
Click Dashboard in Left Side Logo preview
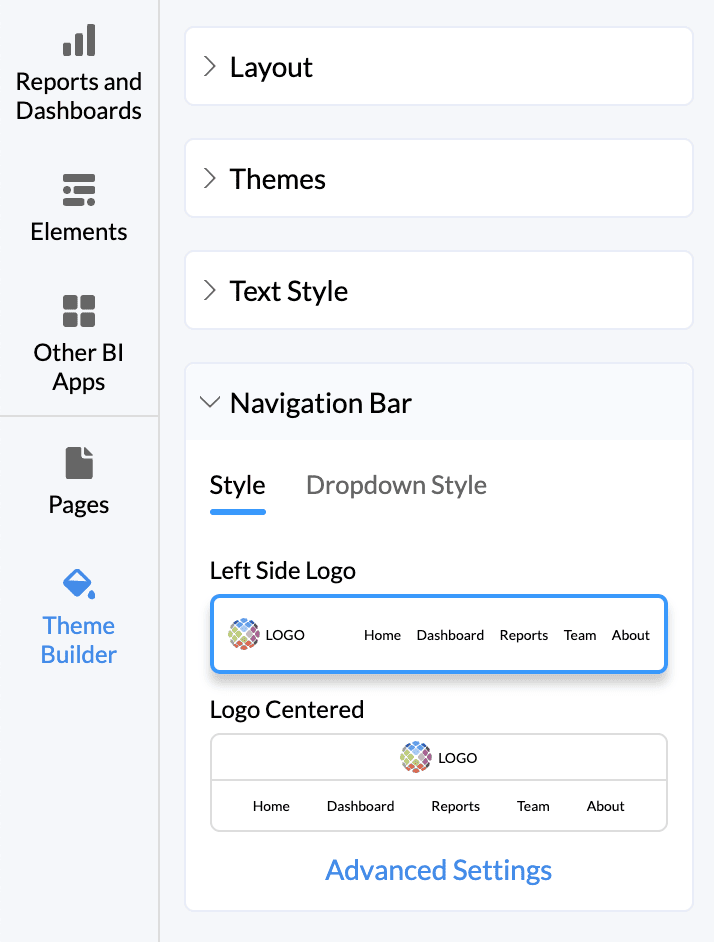pos(450,635)
